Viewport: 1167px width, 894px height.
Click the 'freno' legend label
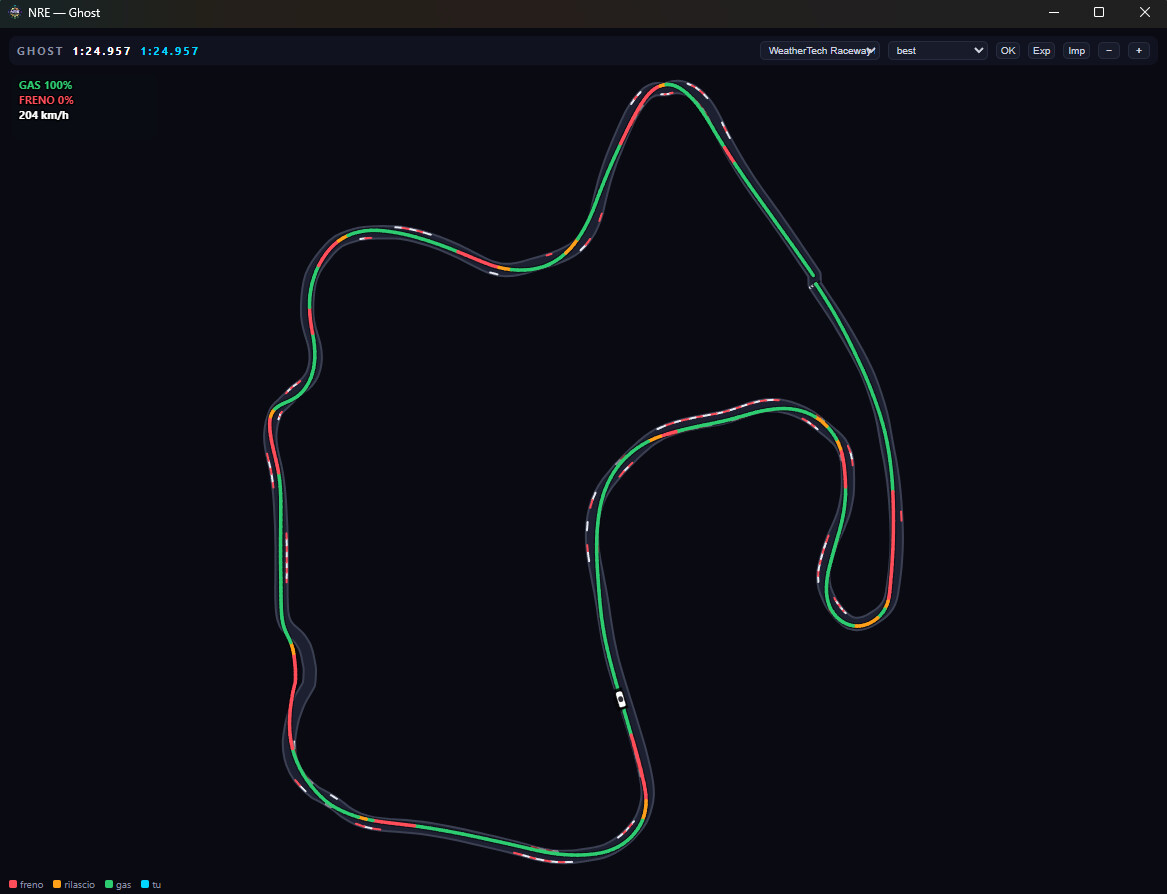point(31,885)
